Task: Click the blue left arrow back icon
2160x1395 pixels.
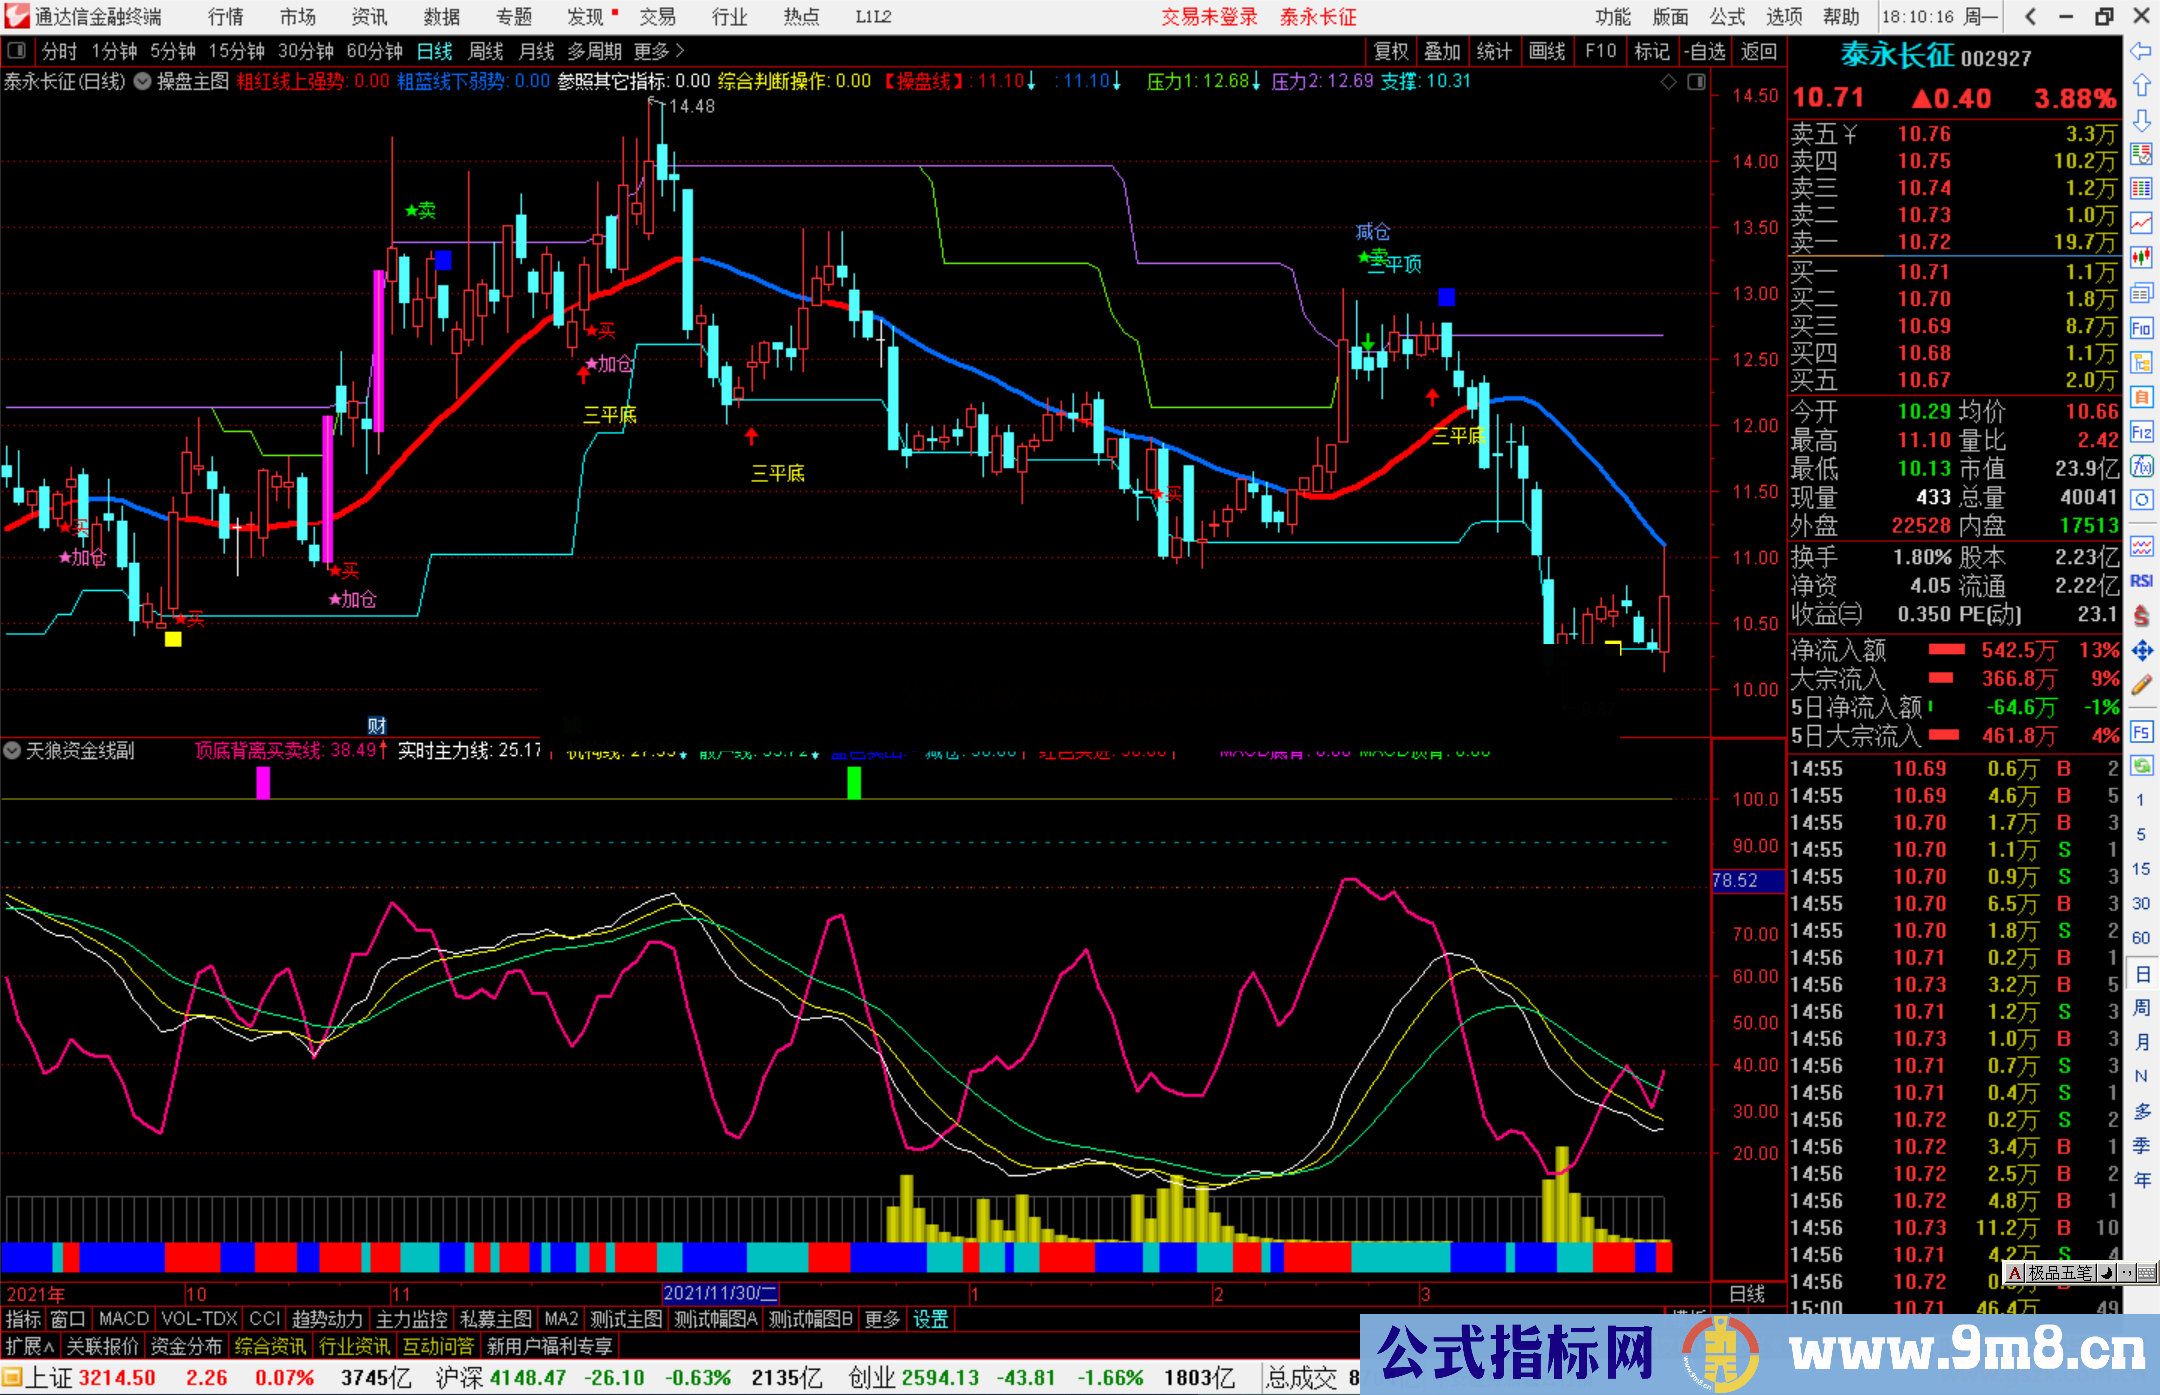Action: (x=2141, y=51)
